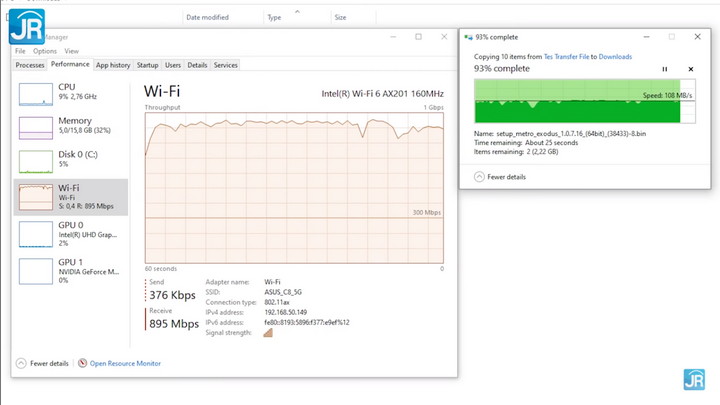The height and width of the screenshot is (405, 720).
Task: Cancel the file copy with the X button
Action: coord(691,69)
